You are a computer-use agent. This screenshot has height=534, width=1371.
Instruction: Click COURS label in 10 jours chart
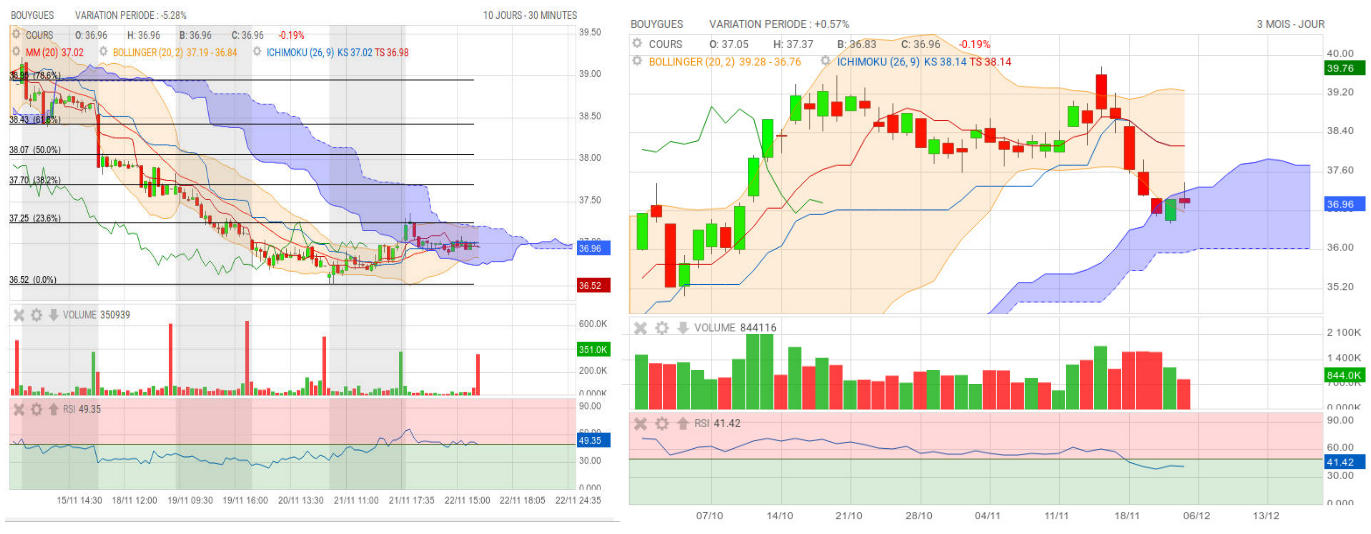click(40, 35)
